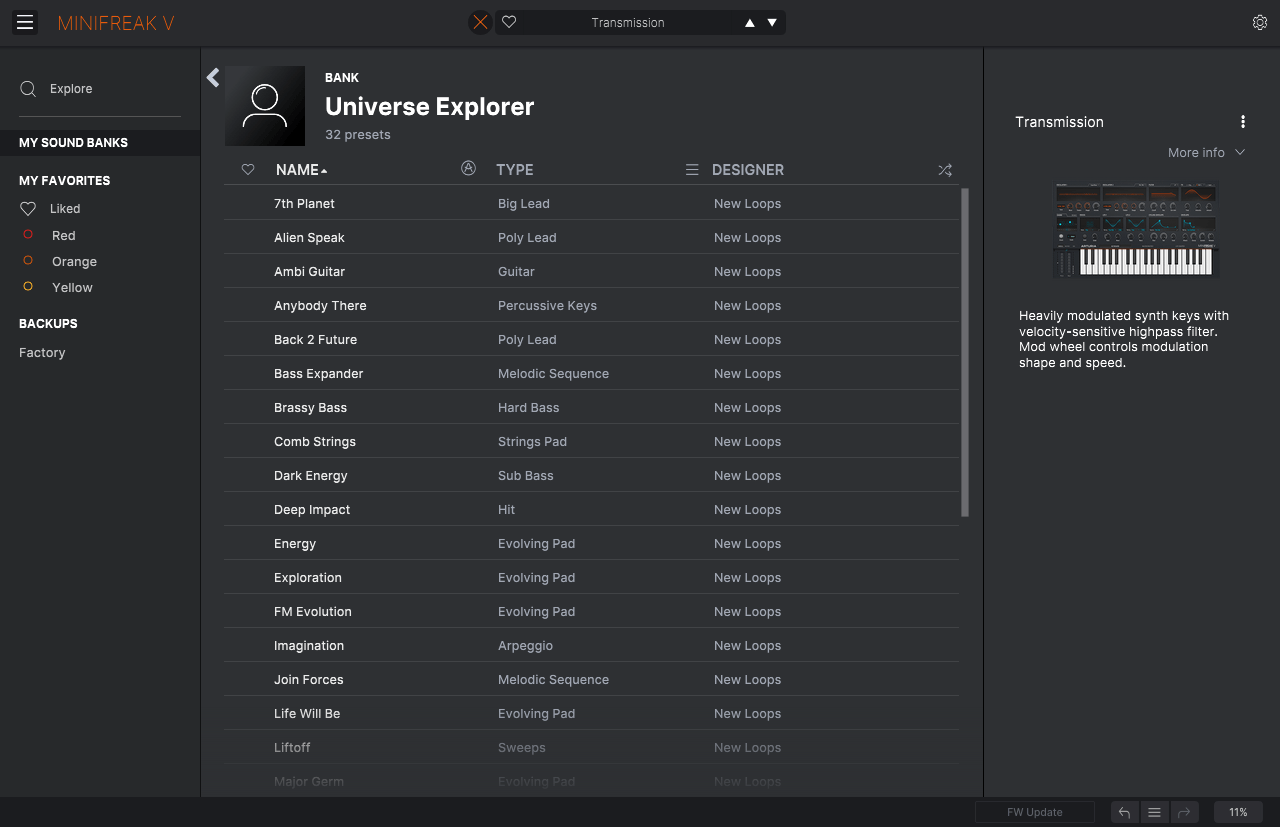Open the settings gear icon
Viewport: 1280px width, 827px height.
[x=1260, y=23]
